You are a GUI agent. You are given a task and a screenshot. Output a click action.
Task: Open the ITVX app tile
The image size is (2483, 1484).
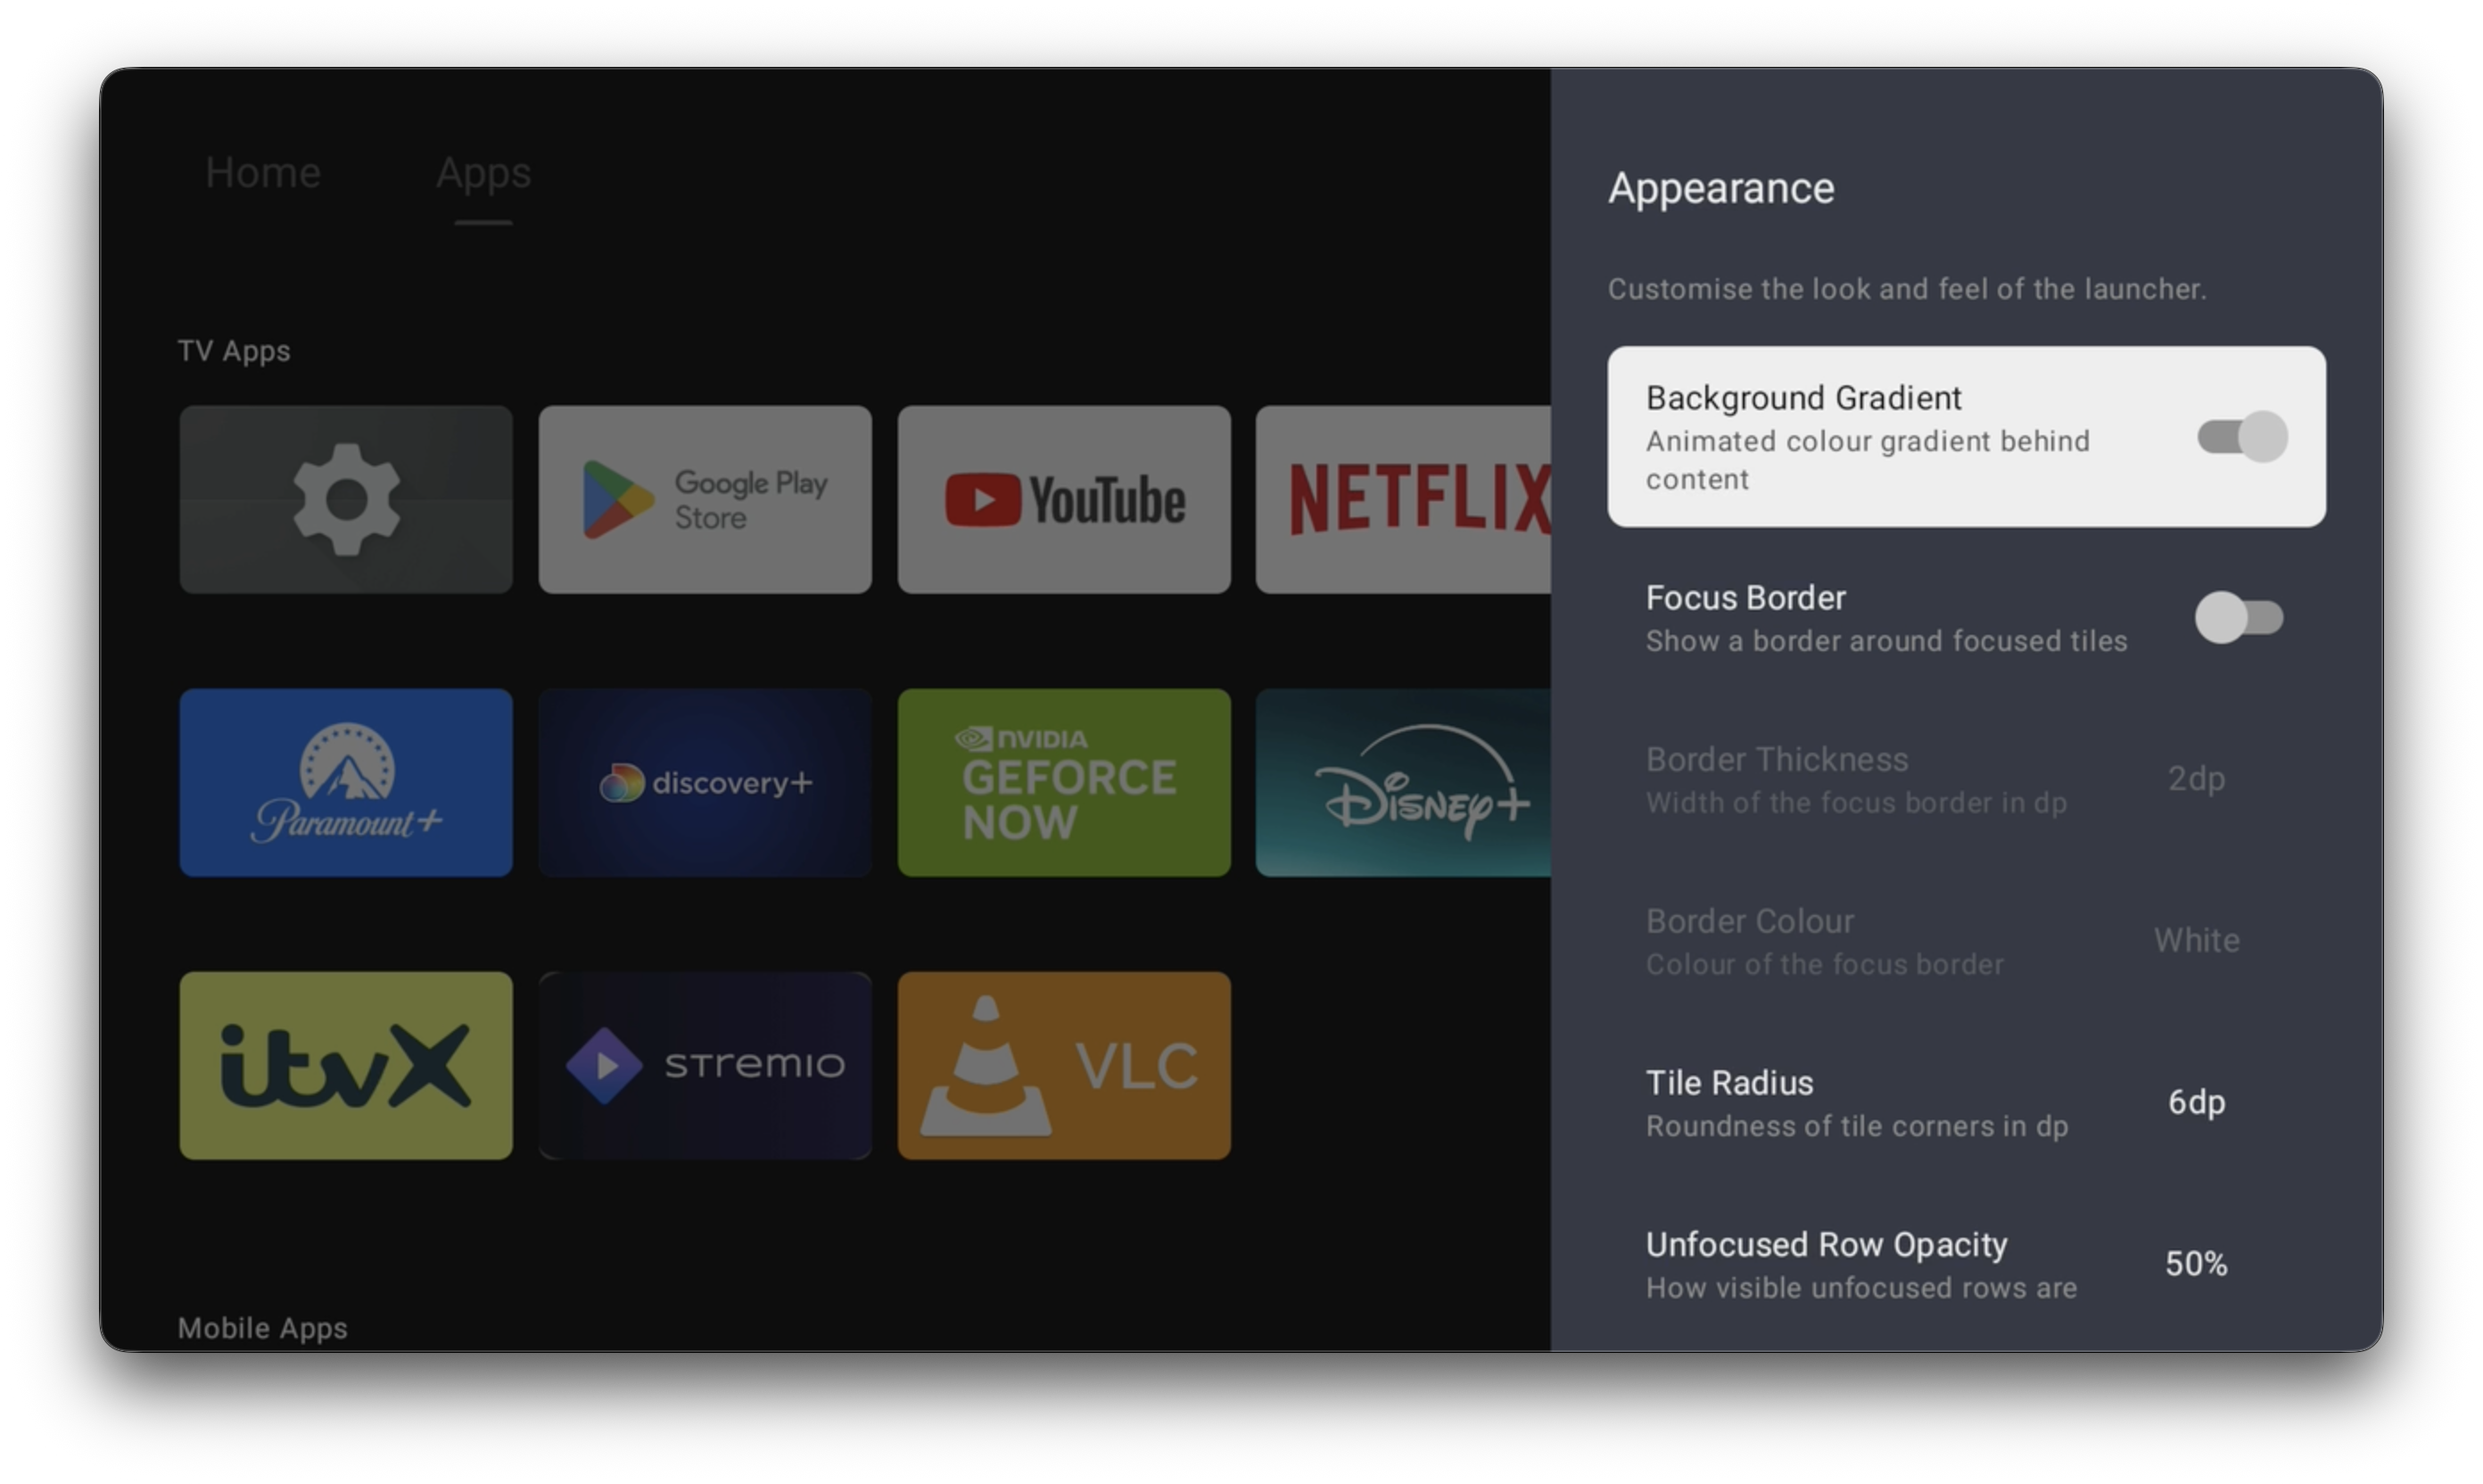coord(345,1065)
